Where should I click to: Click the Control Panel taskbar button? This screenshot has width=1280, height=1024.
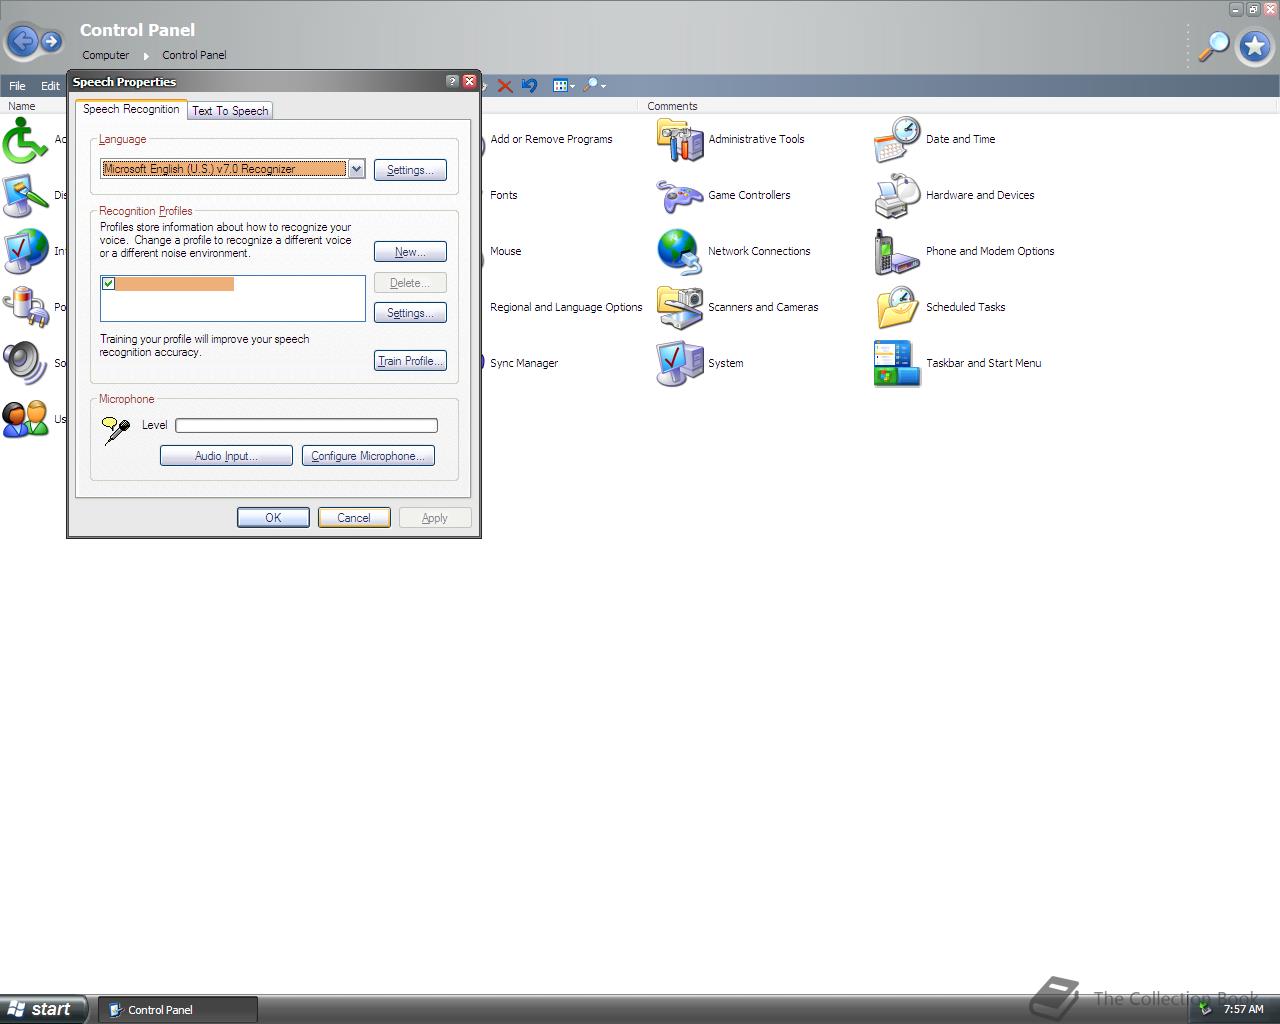178,1009
